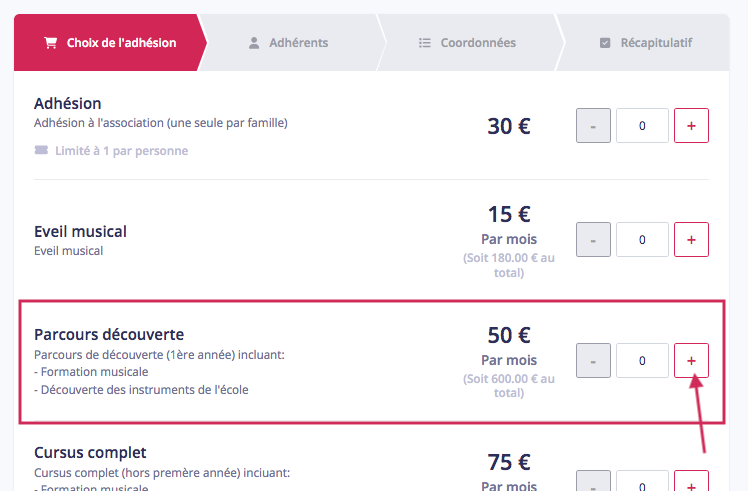The image size is (748, 491).
Task: Click the Adhésion quantity input field
Action: tap(642, 125)
